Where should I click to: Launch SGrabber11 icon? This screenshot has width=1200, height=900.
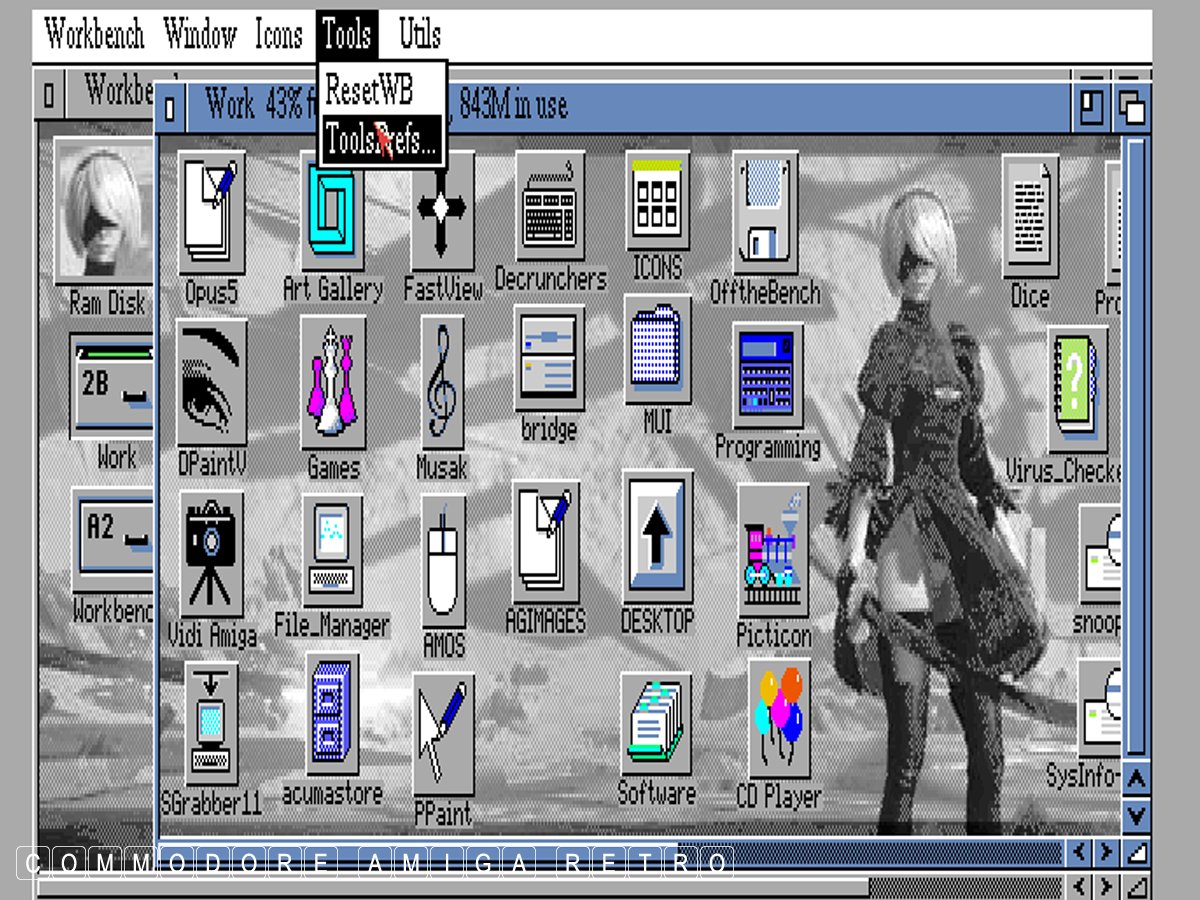tap(211, 723)
